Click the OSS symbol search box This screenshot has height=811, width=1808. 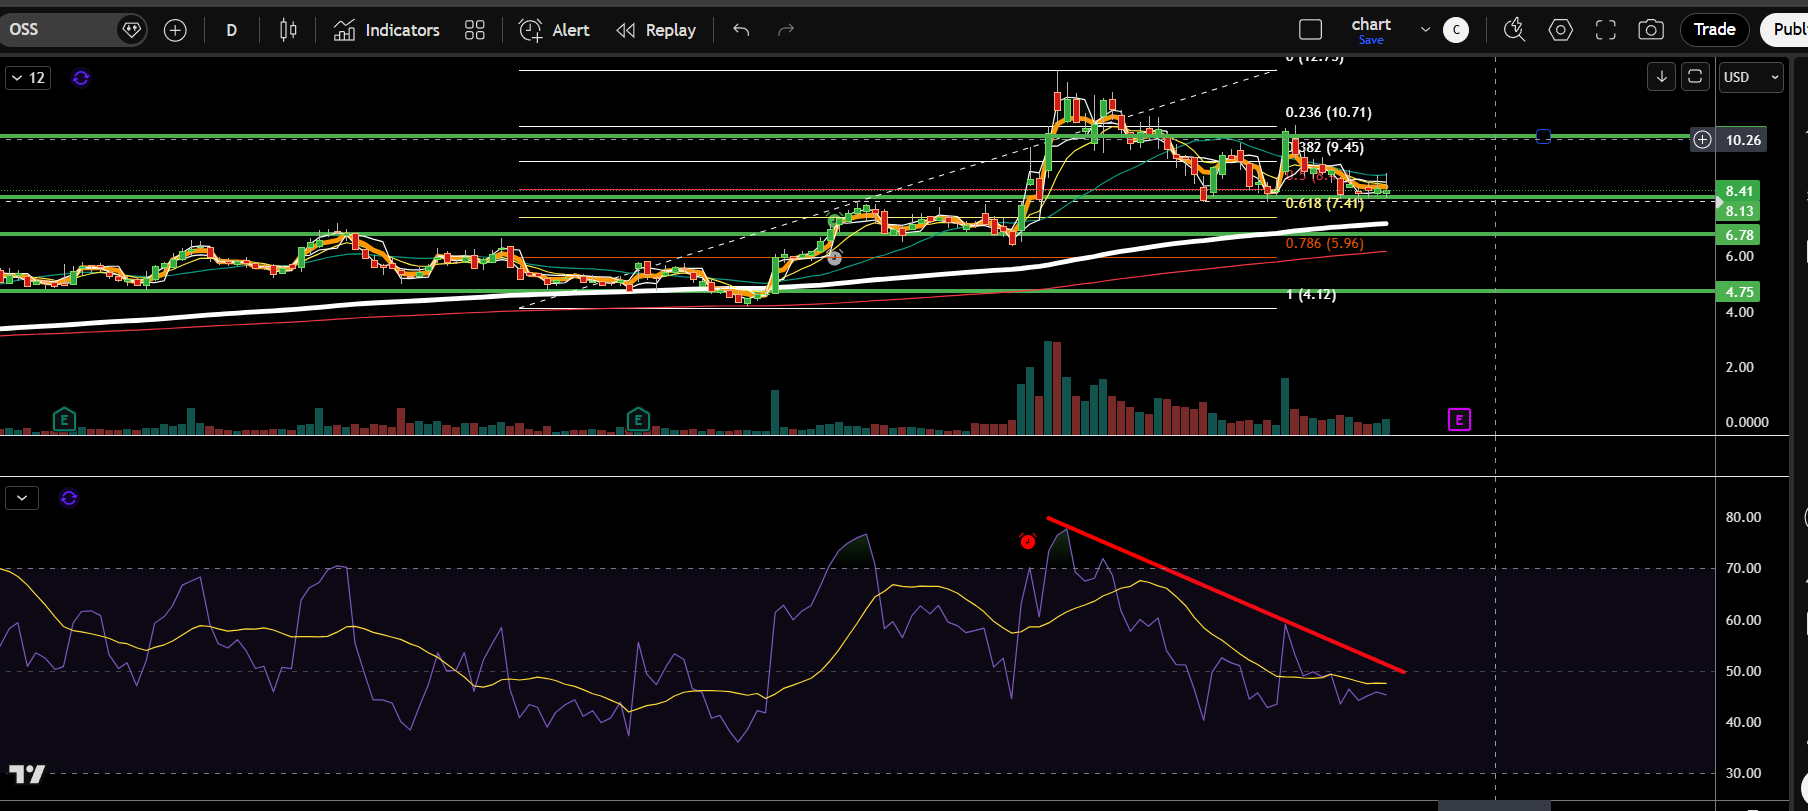60,30
